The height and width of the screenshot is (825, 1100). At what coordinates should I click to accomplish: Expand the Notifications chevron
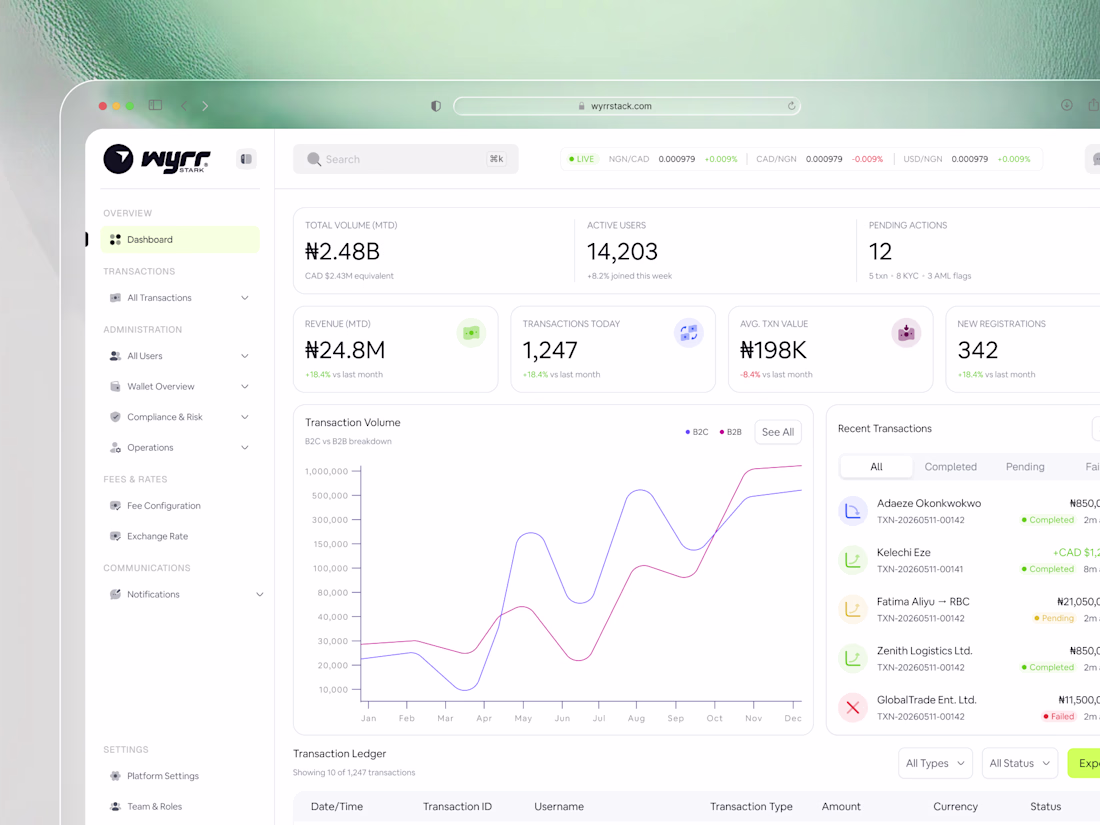point(260,594)
